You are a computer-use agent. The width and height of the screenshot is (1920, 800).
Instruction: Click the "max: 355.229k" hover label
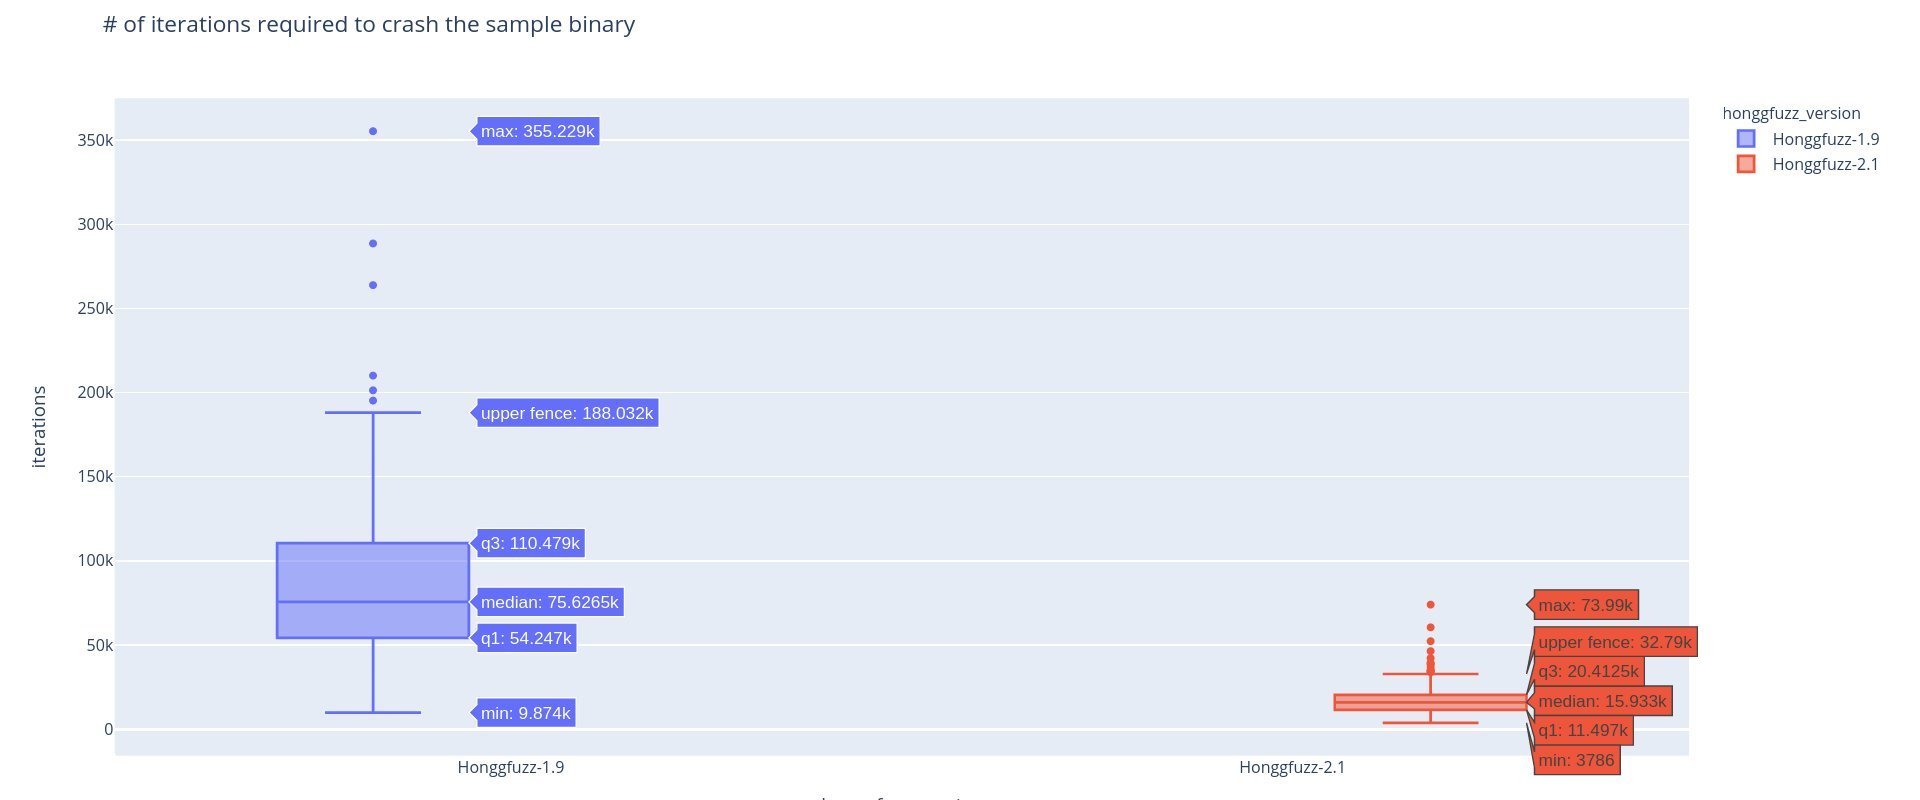pyautogui.click(x=537, y=131)
